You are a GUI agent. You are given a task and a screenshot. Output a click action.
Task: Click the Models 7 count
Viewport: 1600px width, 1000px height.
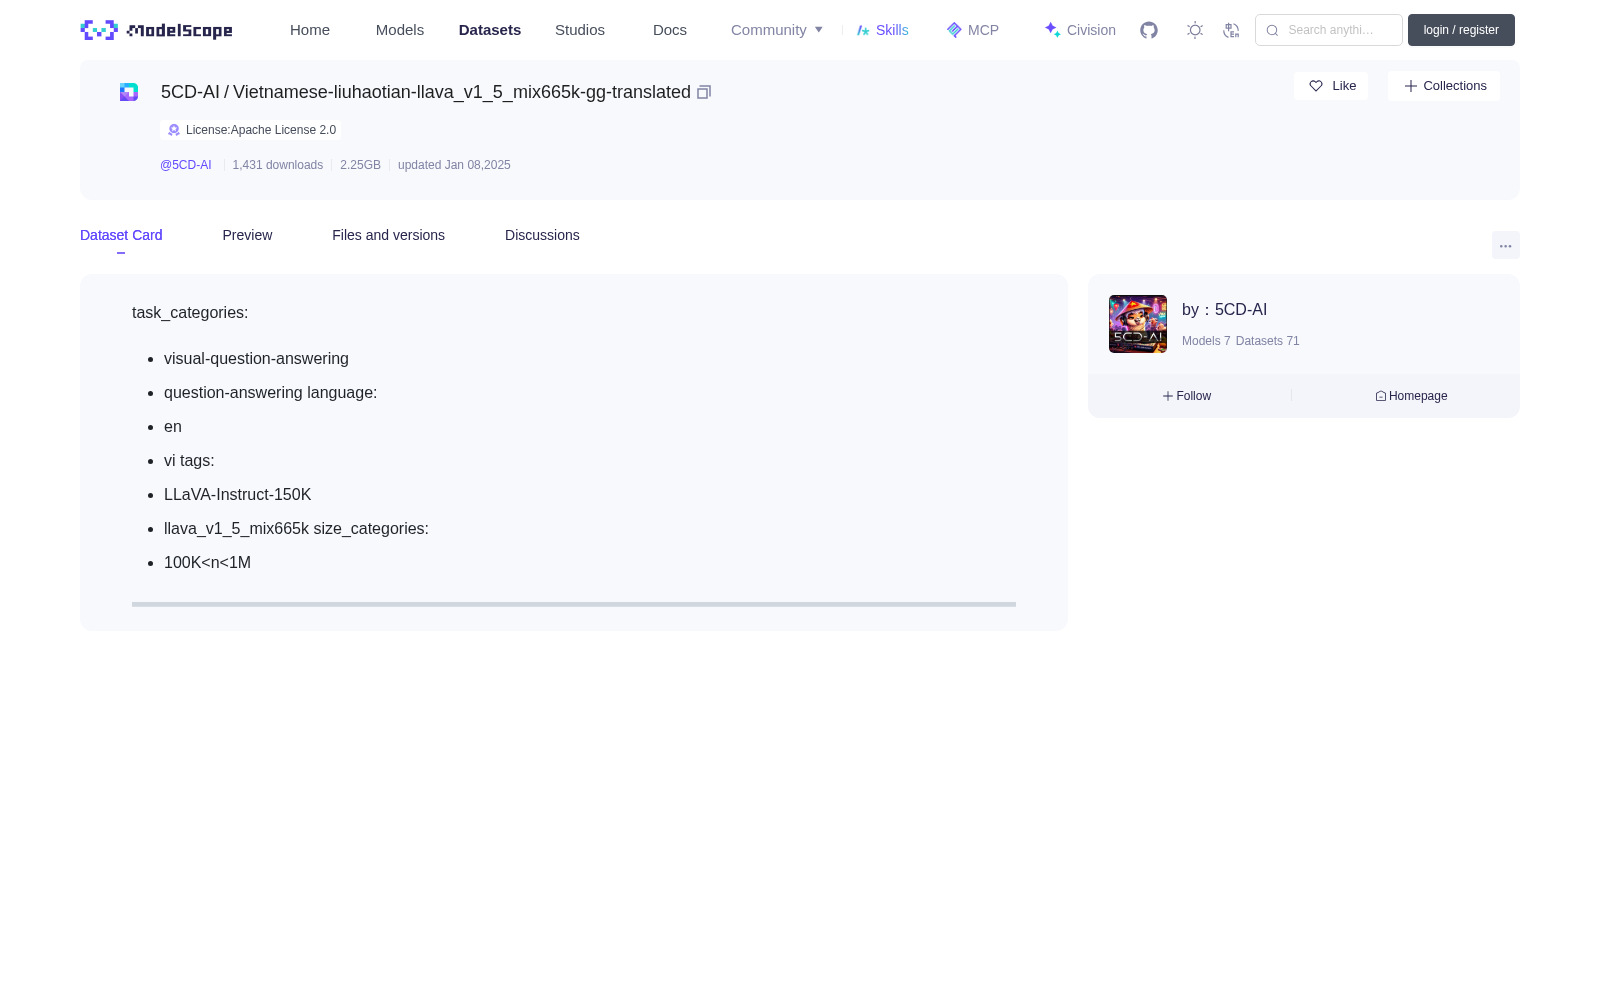(1206, 341)
